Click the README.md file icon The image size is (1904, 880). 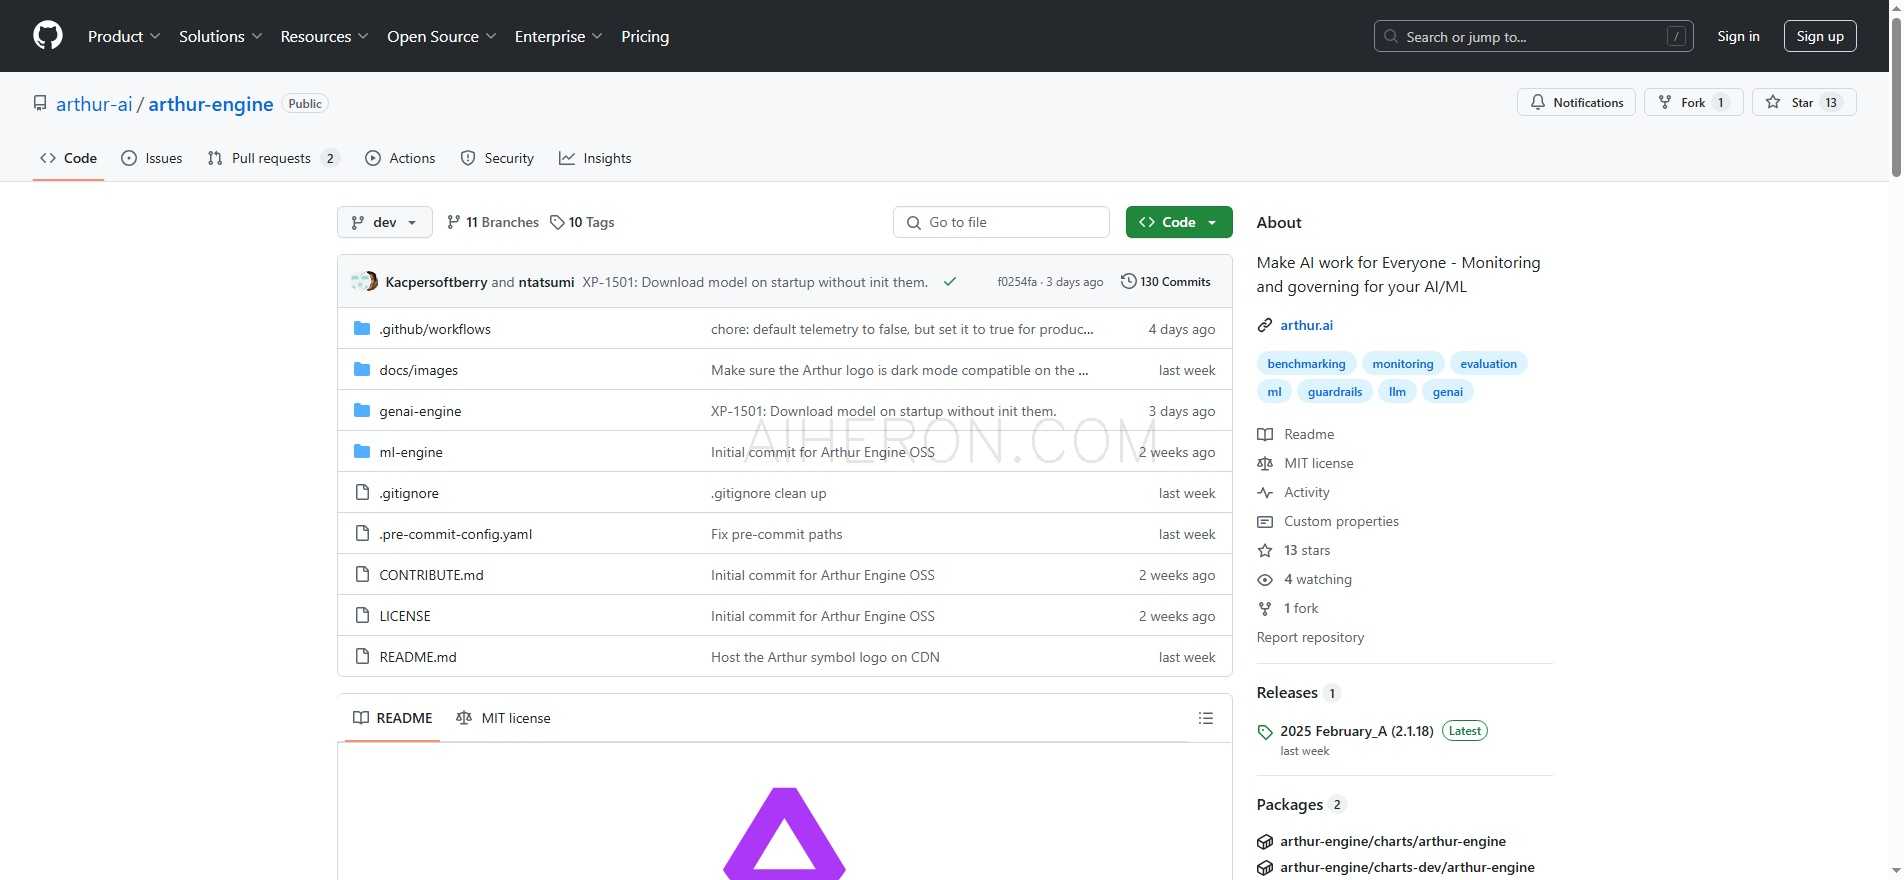tap(363, 656)
